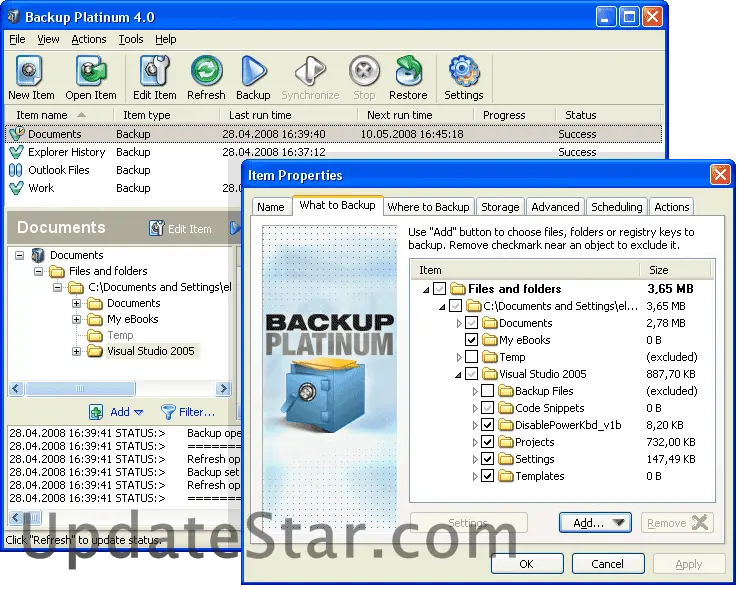The height and width of the screenshot is (589, 741).
Task: Uncheck the My eBooks folder checkbox
Action: pos(472,340)
